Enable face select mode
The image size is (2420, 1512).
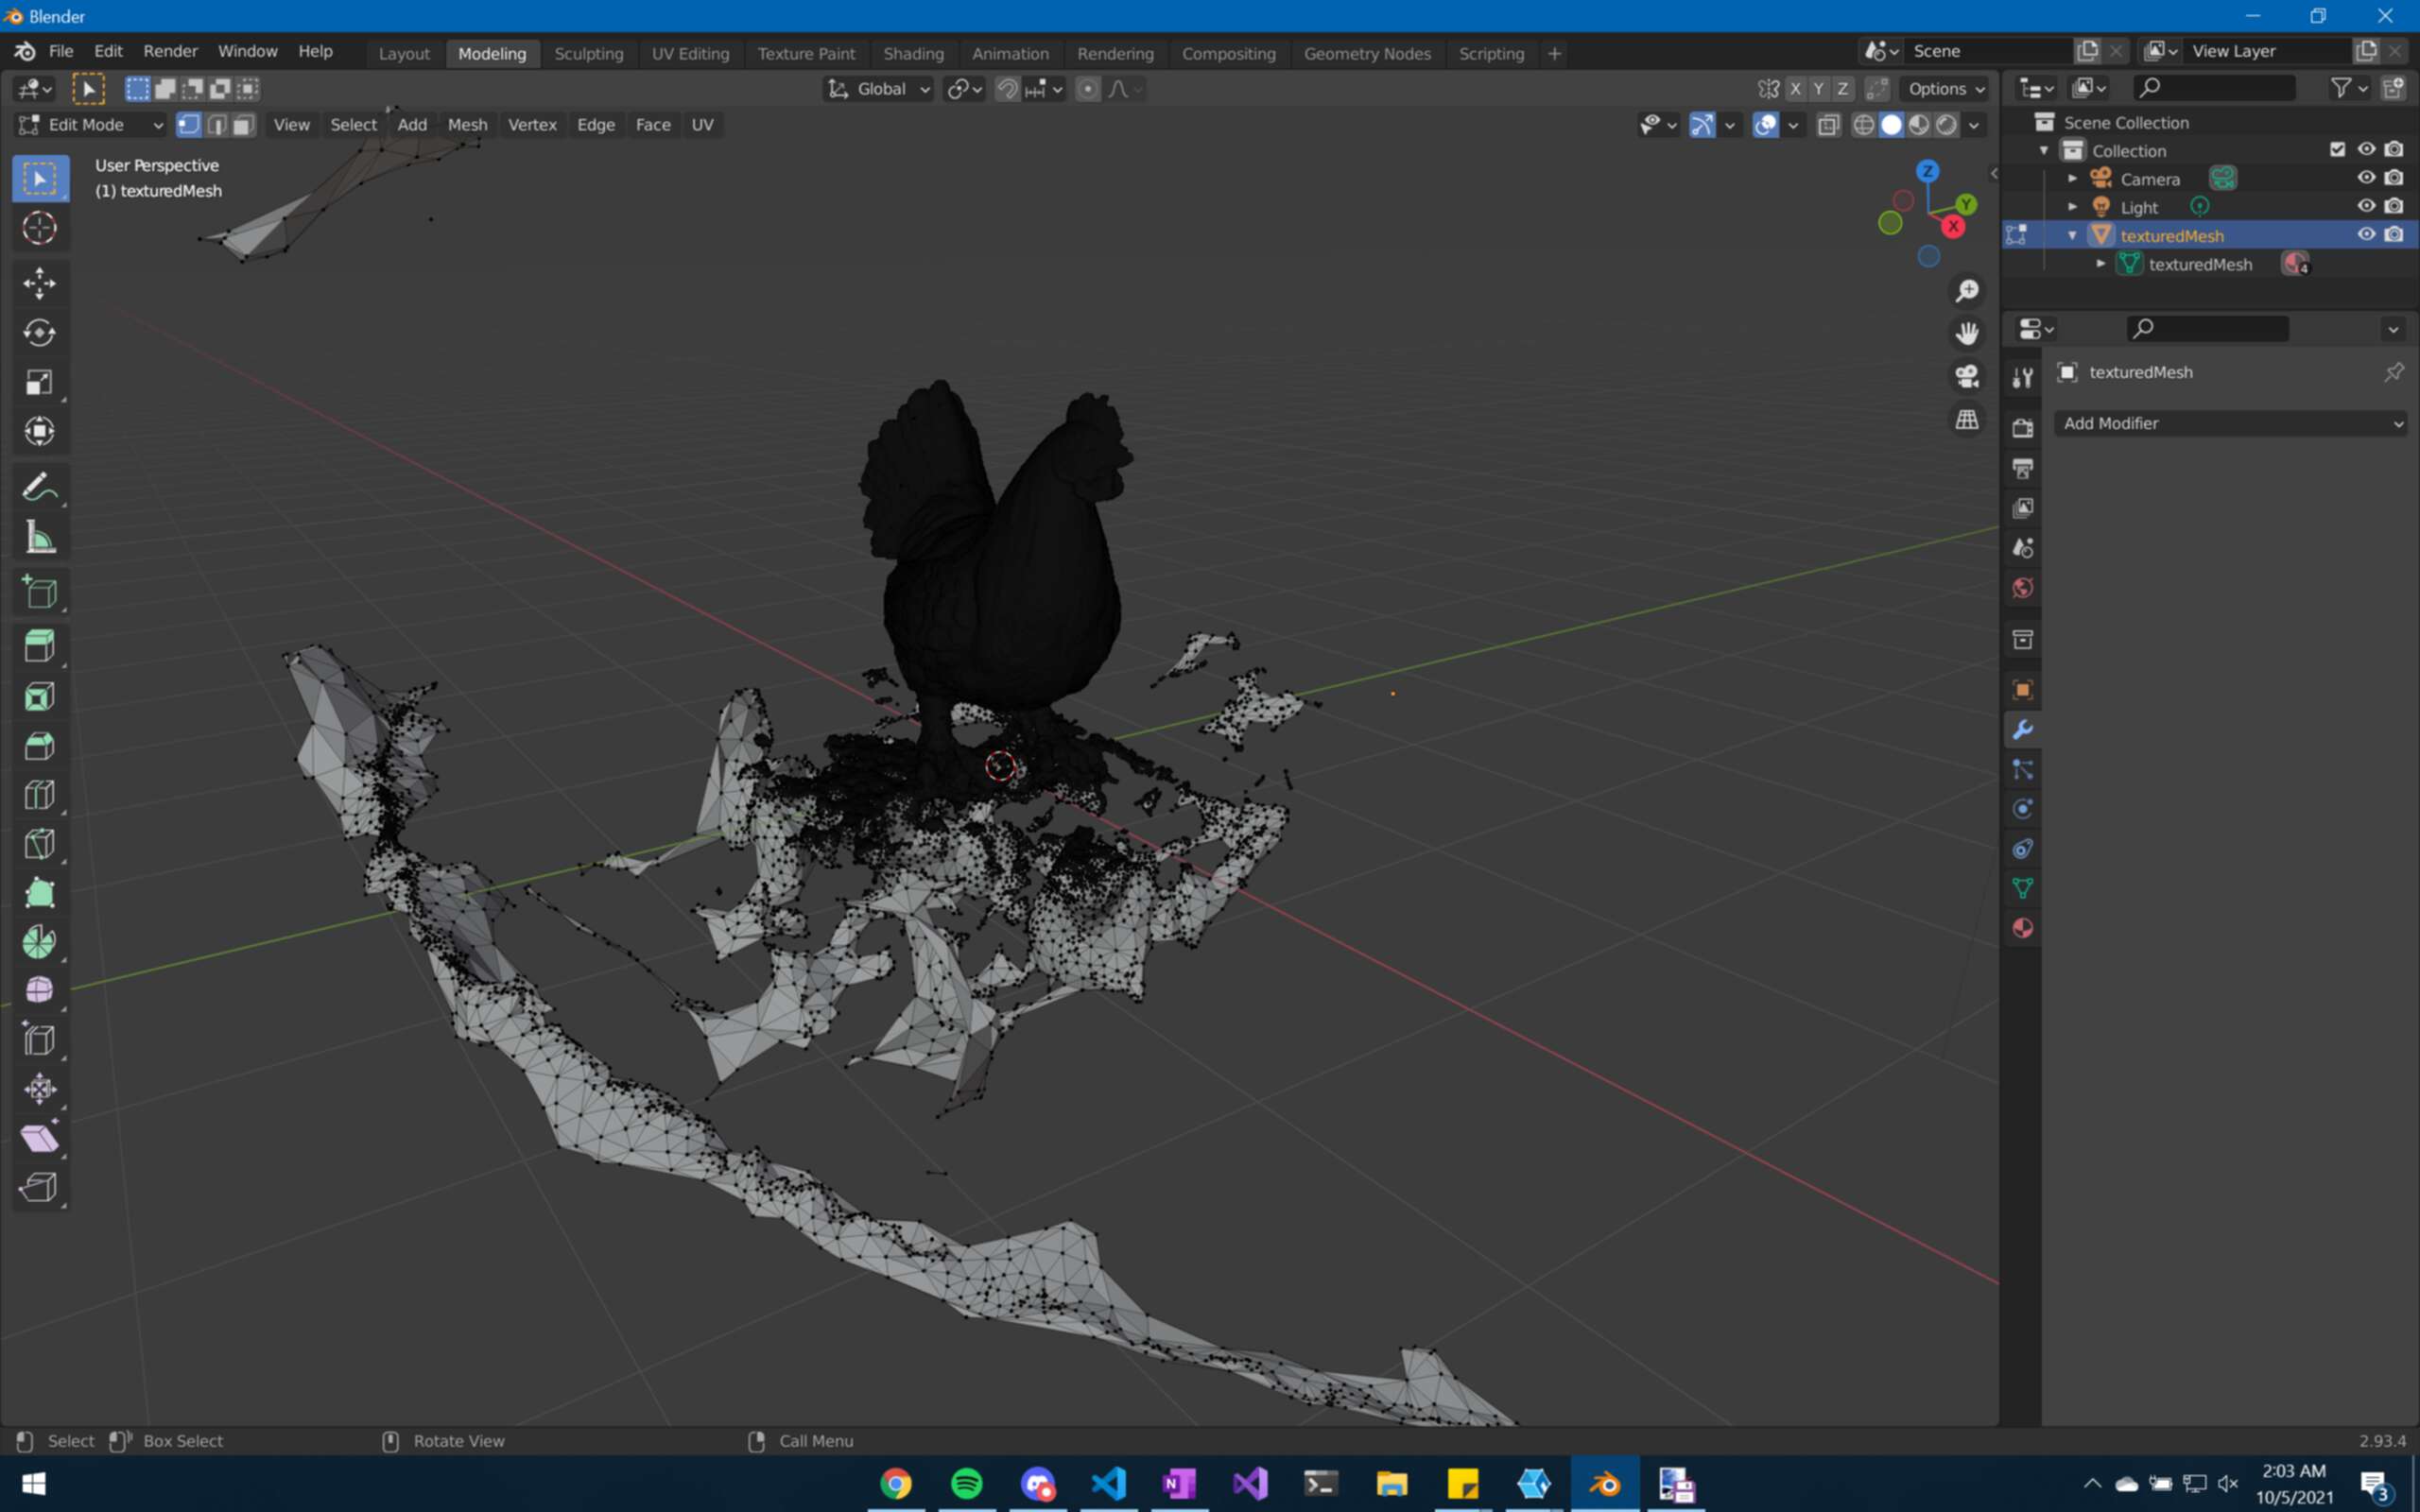pyautogui.click(x=243, y=125)
